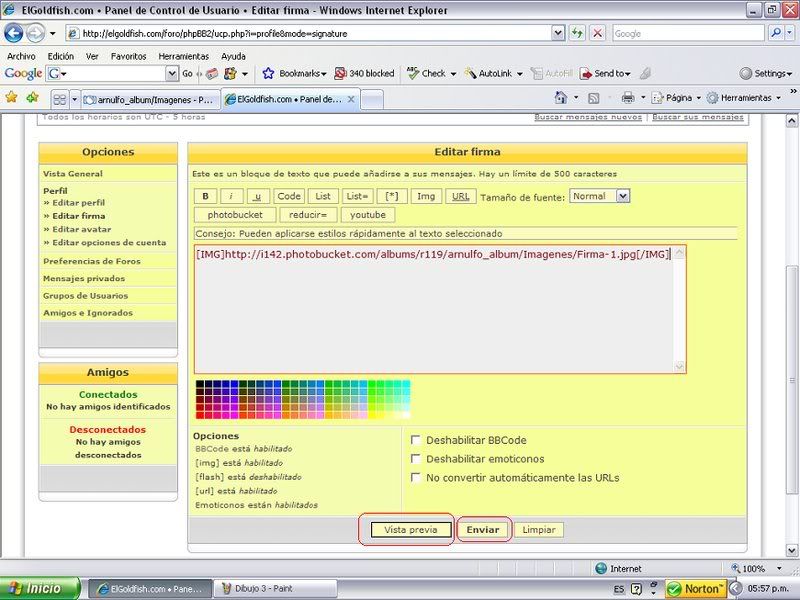Screen dimensions: 800x600
Task: Click the photobucket BBCode button
Action: click(x=235, y=215)
